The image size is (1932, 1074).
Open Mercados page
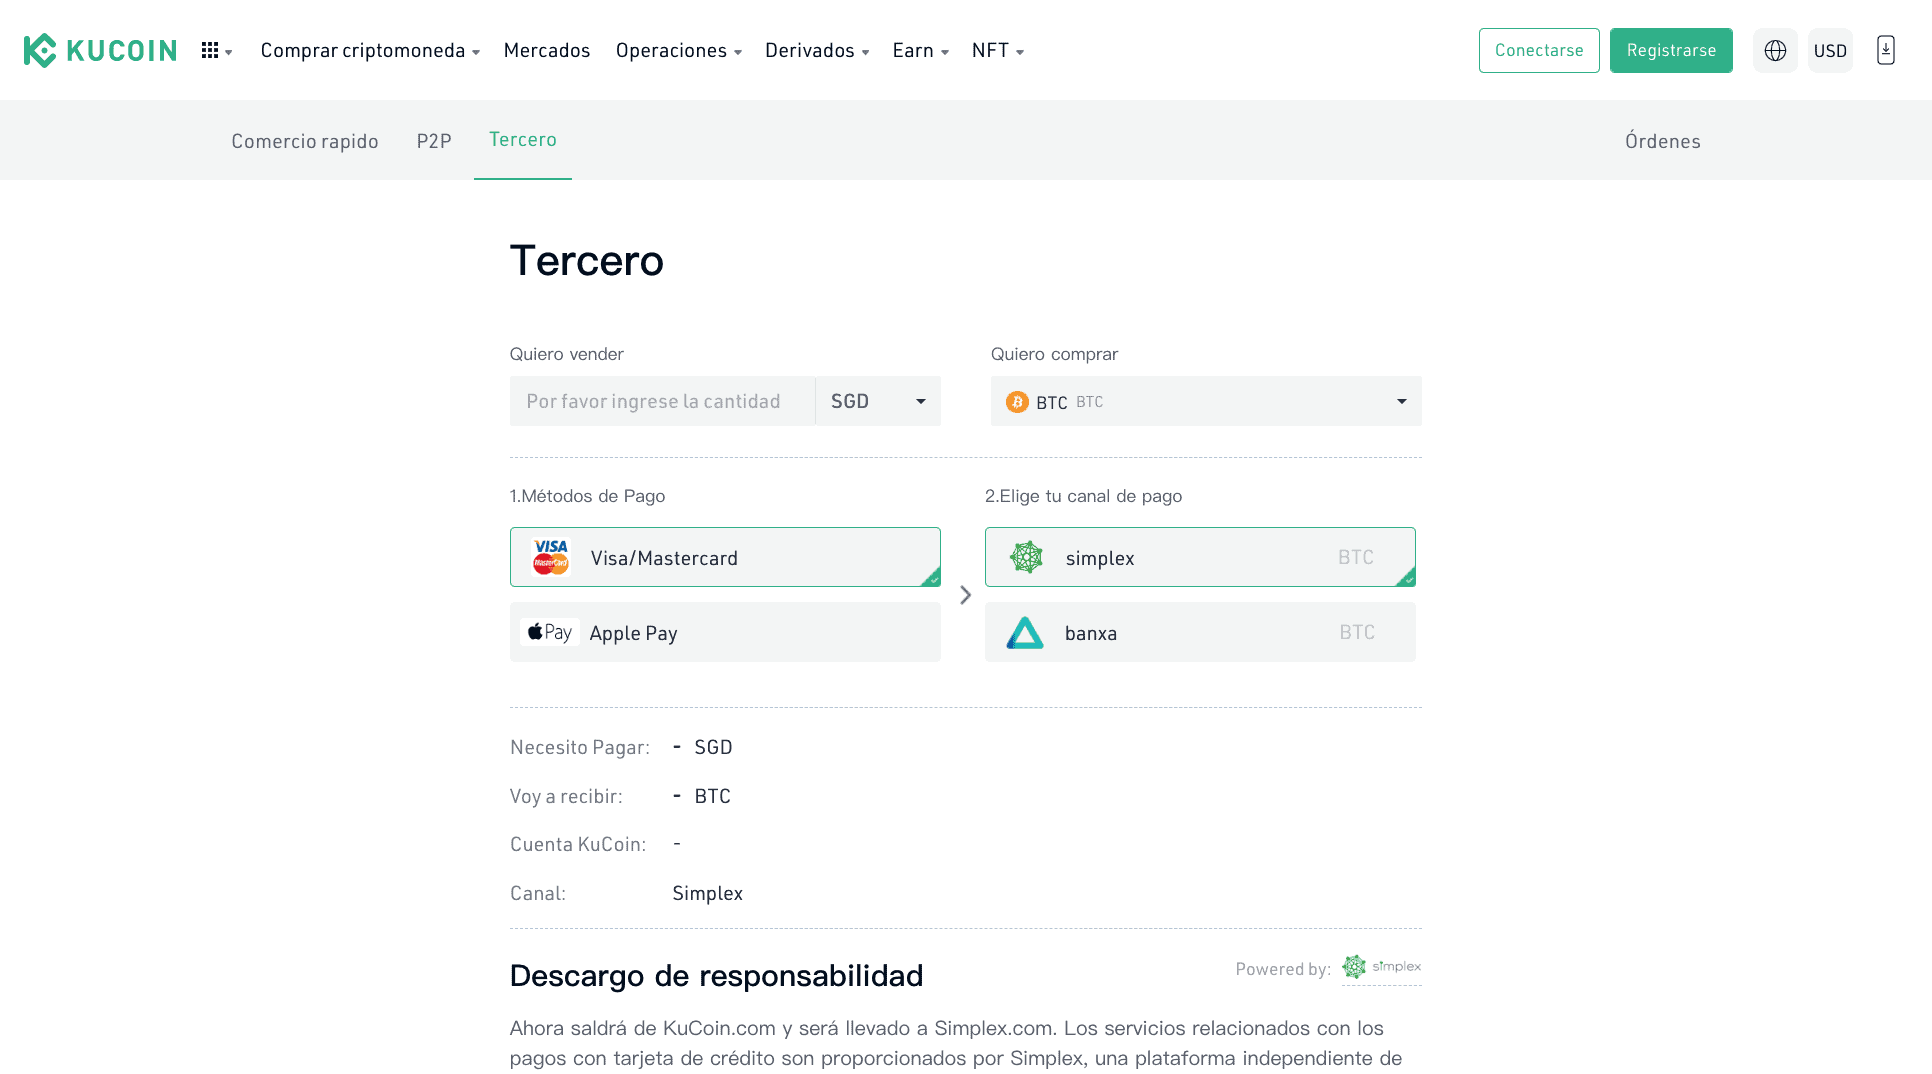coord(547,51)
